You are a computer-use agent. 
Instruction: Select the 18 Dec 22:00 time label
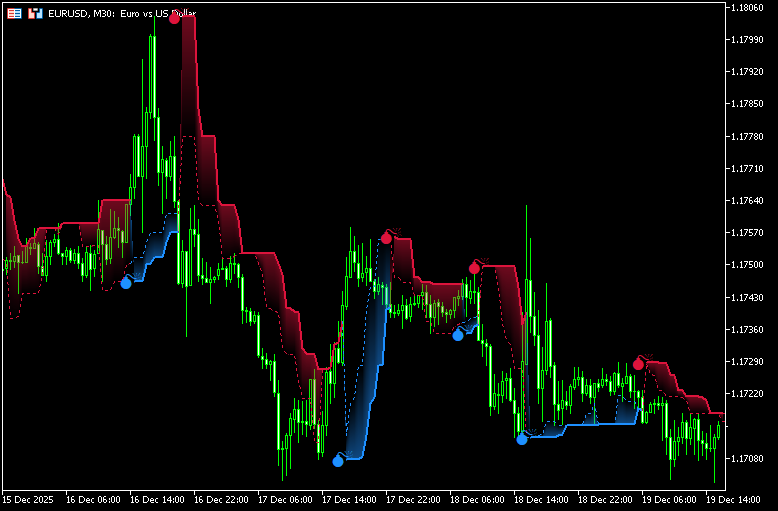[604, 498]
